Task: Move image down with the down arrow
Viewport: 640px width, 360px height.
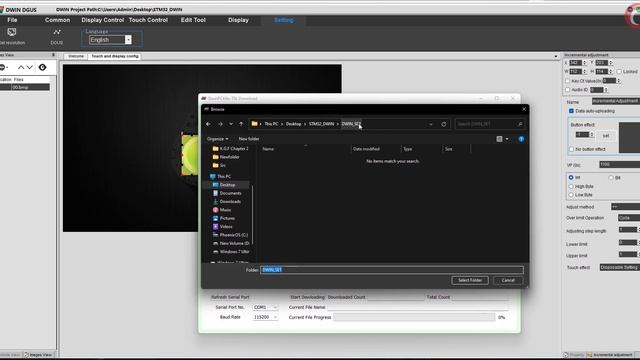Action: coord(29,67)
